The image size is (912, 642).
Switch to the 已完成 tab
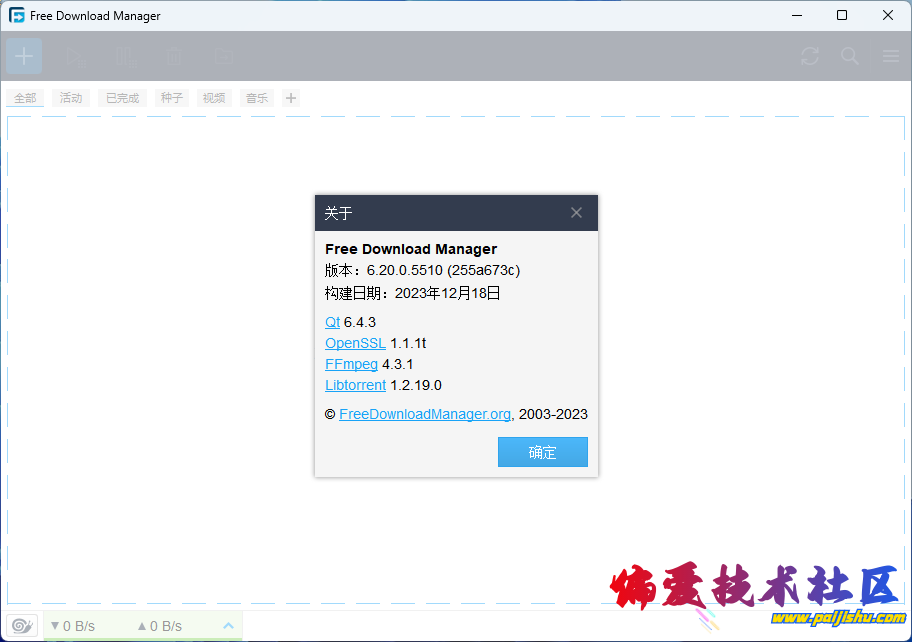click(x=122, y=98)
